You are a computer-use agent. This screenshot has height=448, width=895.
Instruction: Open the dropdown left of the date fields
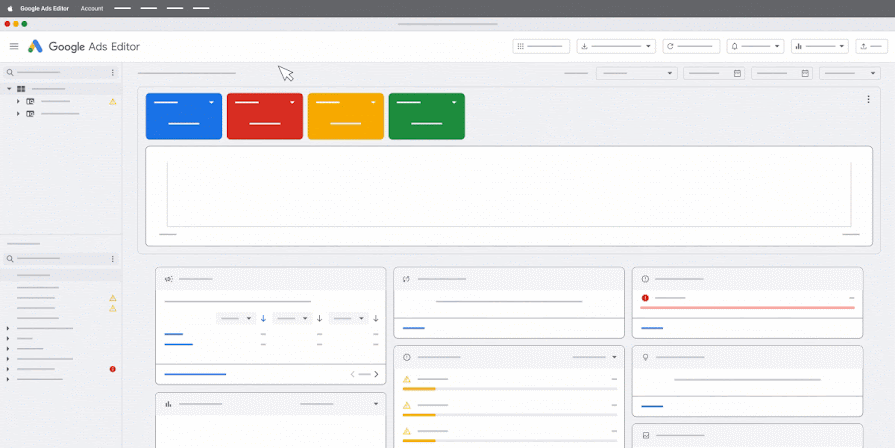(636, 73)
